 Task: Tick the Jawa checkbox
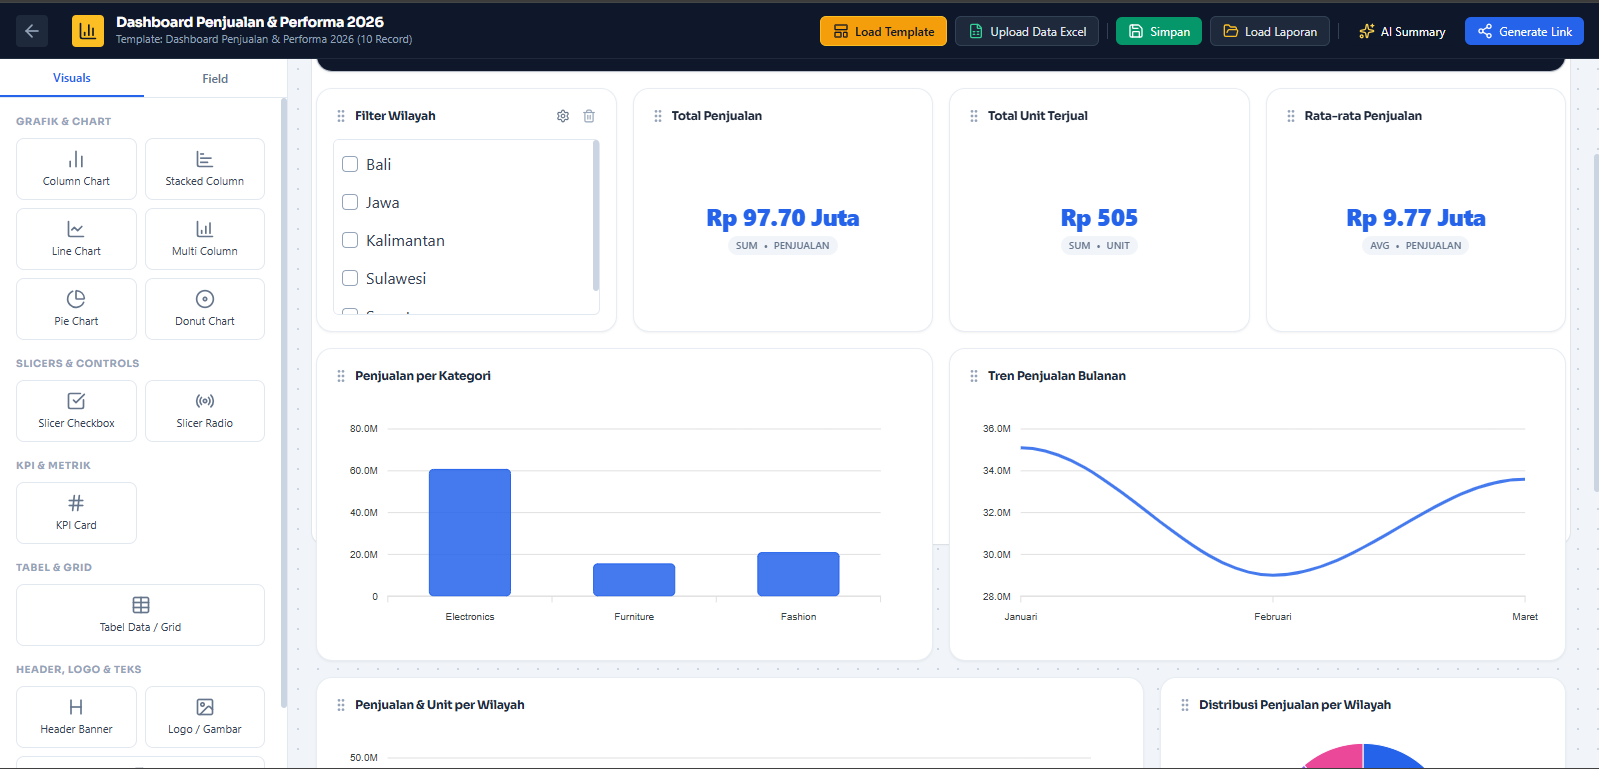pyautogui.click(x=350, y=202)
